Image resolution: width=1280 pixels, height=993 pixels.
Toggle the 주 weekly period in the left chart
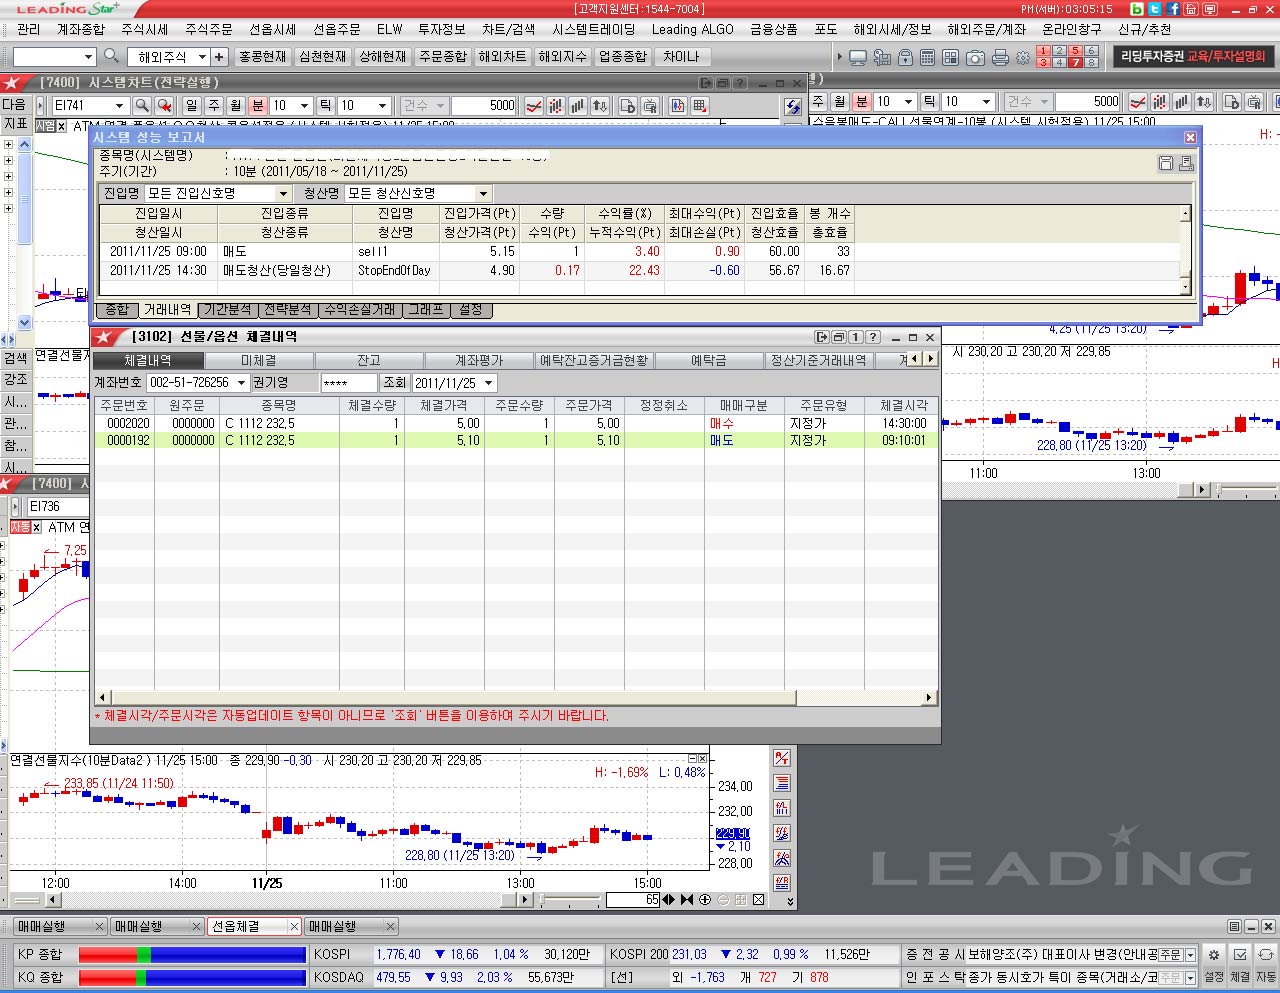(x=213, y=105)
